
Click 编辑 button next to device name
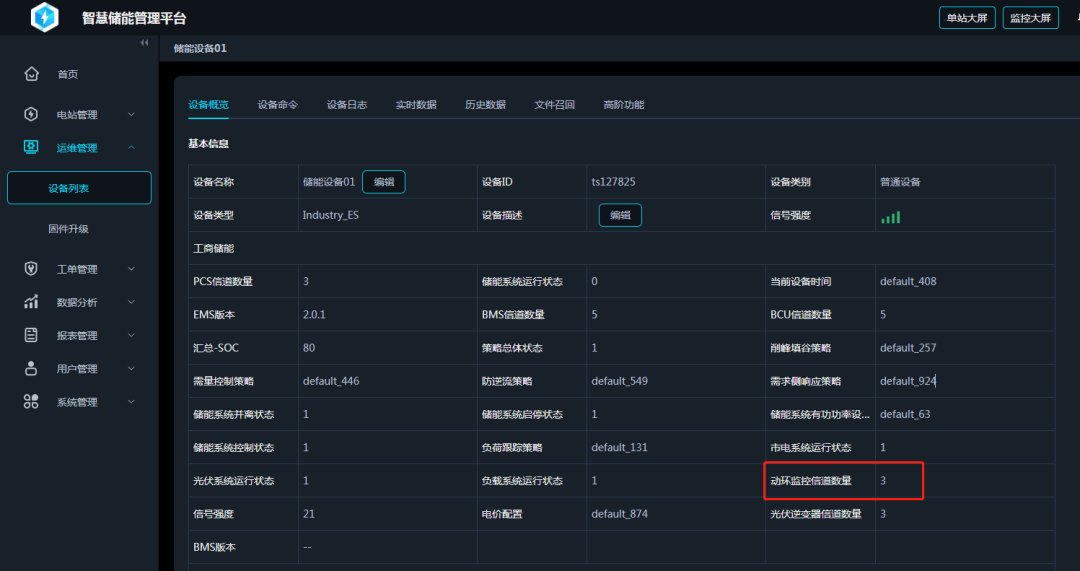point(383,182)
